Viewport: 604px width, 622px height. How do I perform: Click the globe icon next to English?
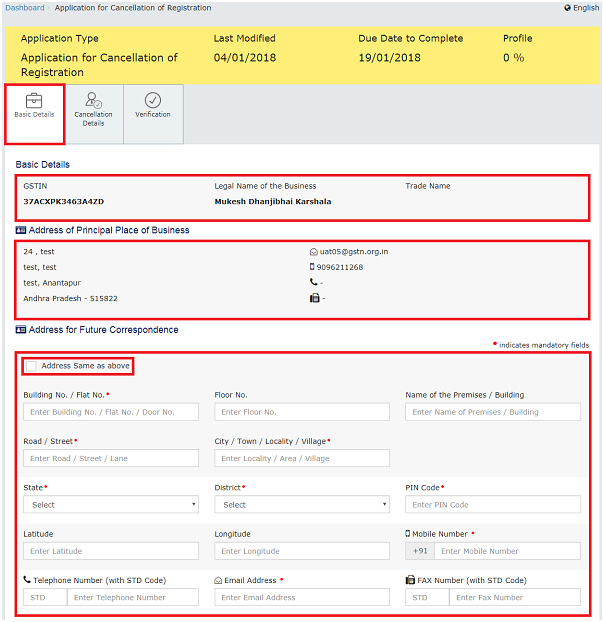(x=567, y=8)
